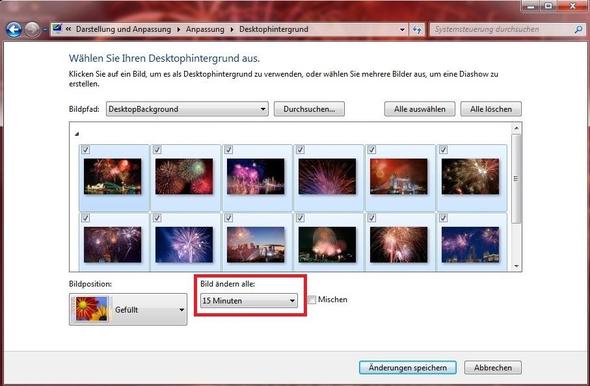Screen dimensions: 590x386
Task: Uncheck the Tower Bridge fireworks checkbox
Action: [372, 150]
